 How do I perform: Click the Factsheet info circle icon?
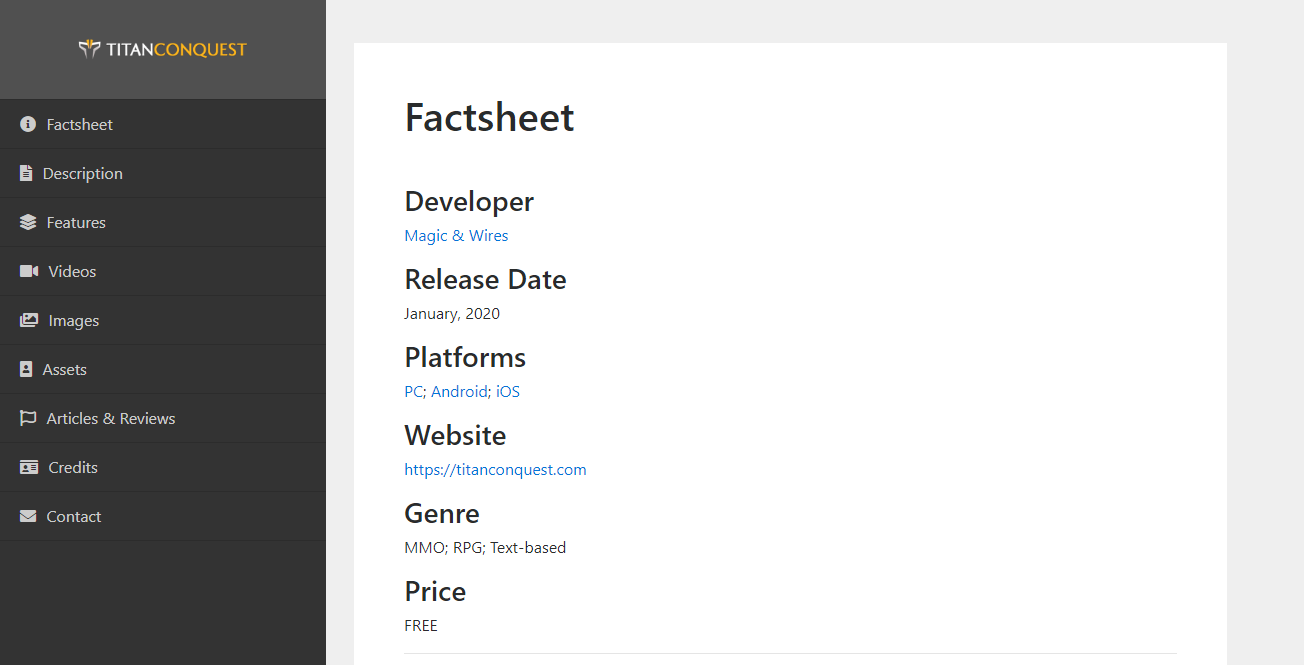pos(28,124)
